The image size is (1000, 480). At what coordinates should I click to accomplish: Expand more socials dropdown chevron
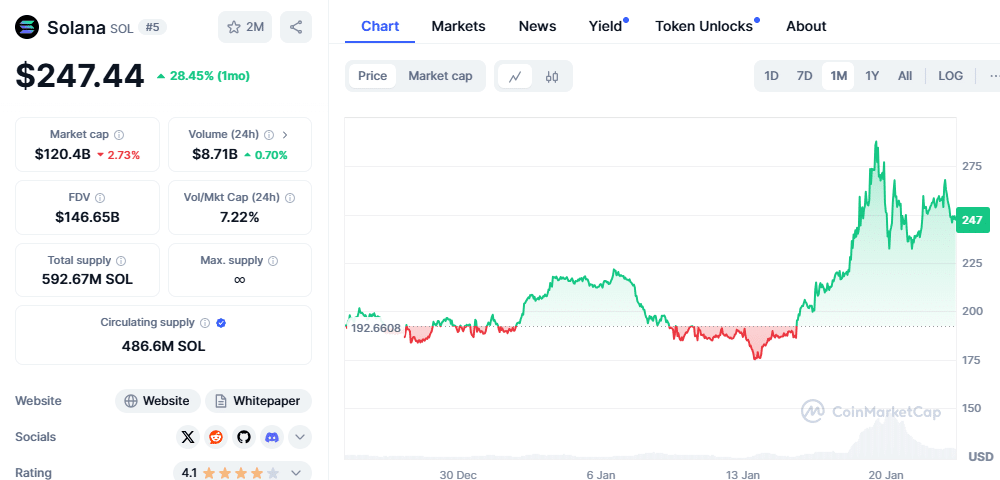click(300, 437)
